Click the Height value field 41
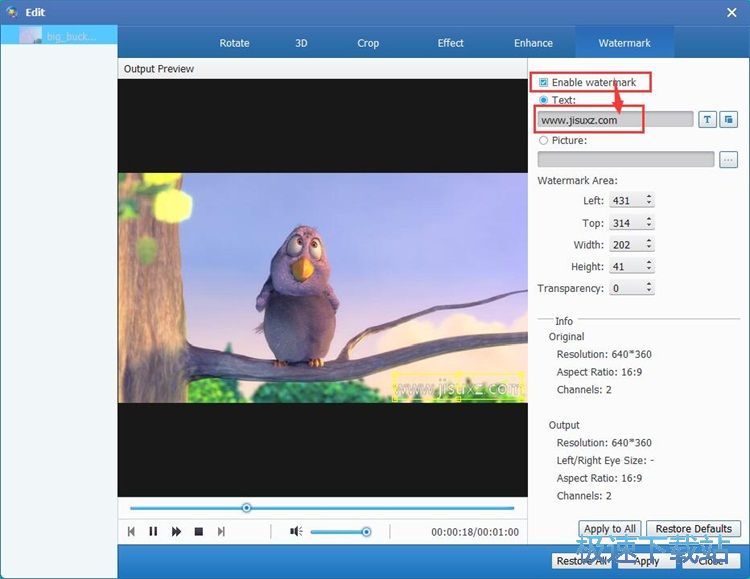 627,266
